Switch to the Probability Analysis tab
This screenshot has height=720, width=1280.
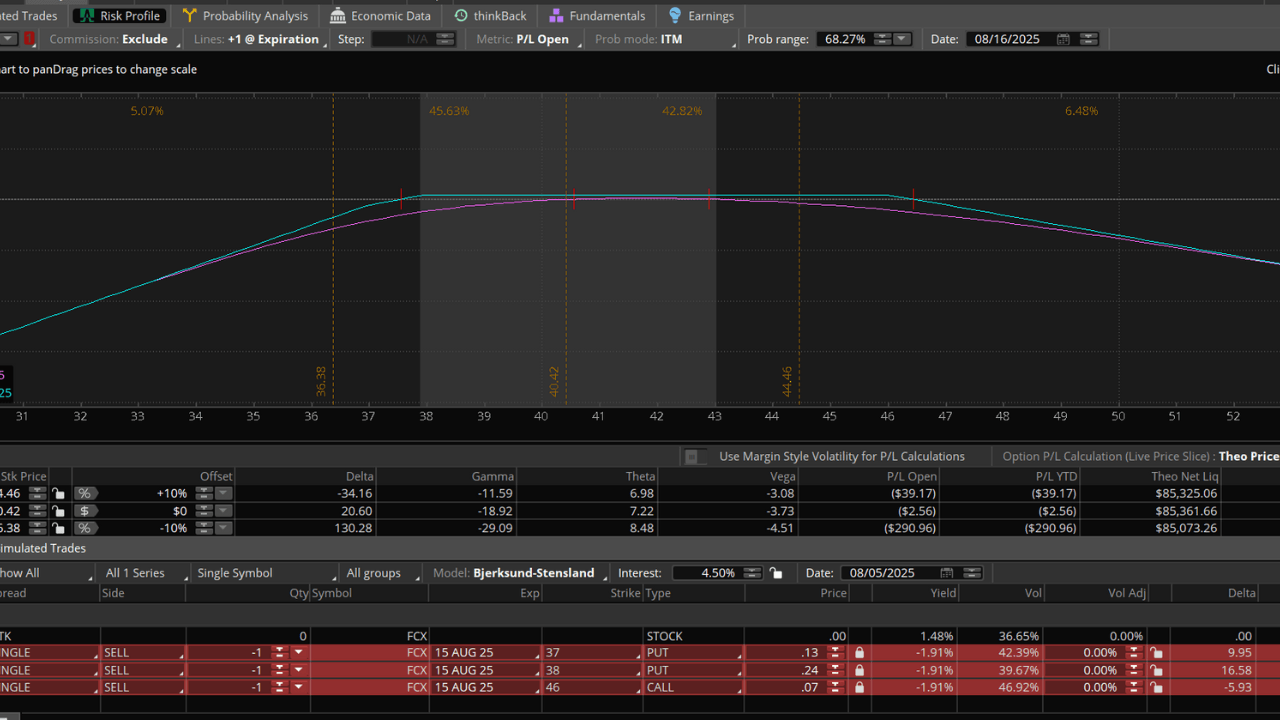click(245, 16)
